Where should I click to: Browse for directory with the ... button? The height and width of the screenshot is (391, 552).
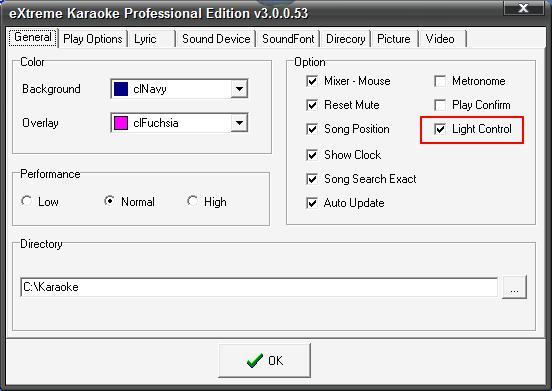point(514,287)
